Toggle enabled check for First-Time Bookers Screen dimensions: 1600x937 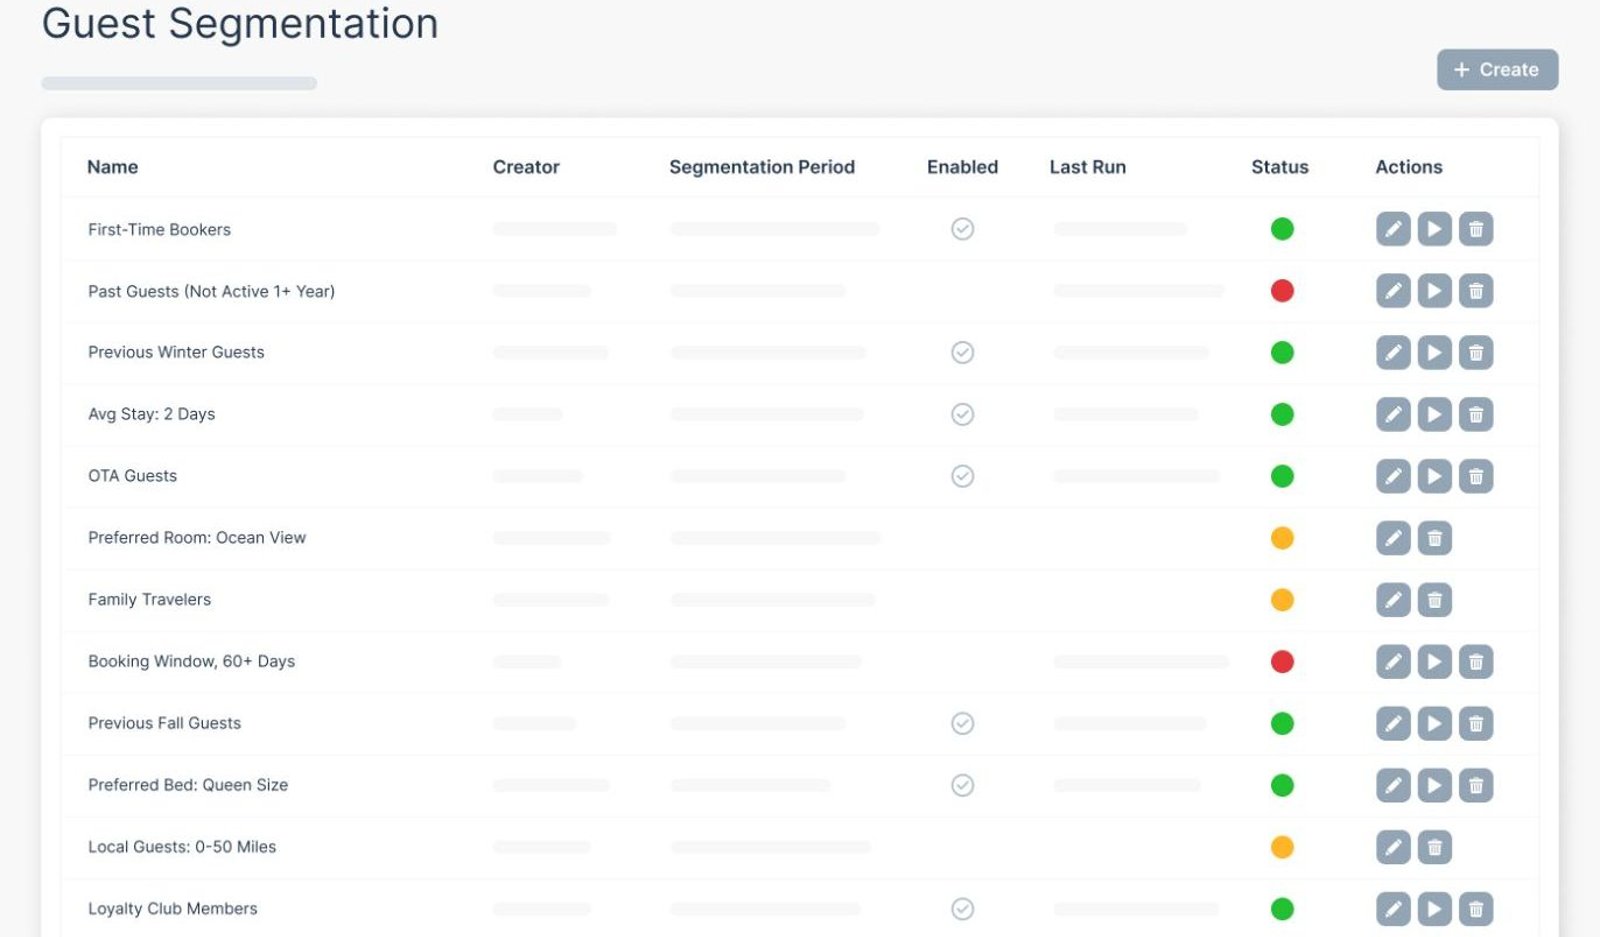(x=962, y=229)
